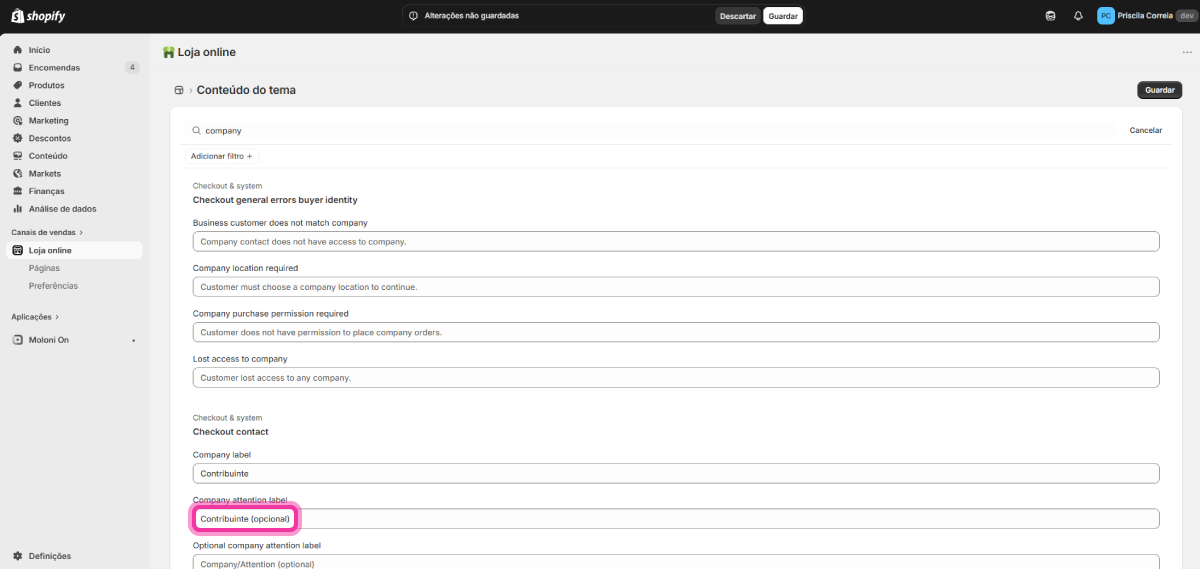
Task: Open Adicionar filtro menu
Action: (222, 156)
